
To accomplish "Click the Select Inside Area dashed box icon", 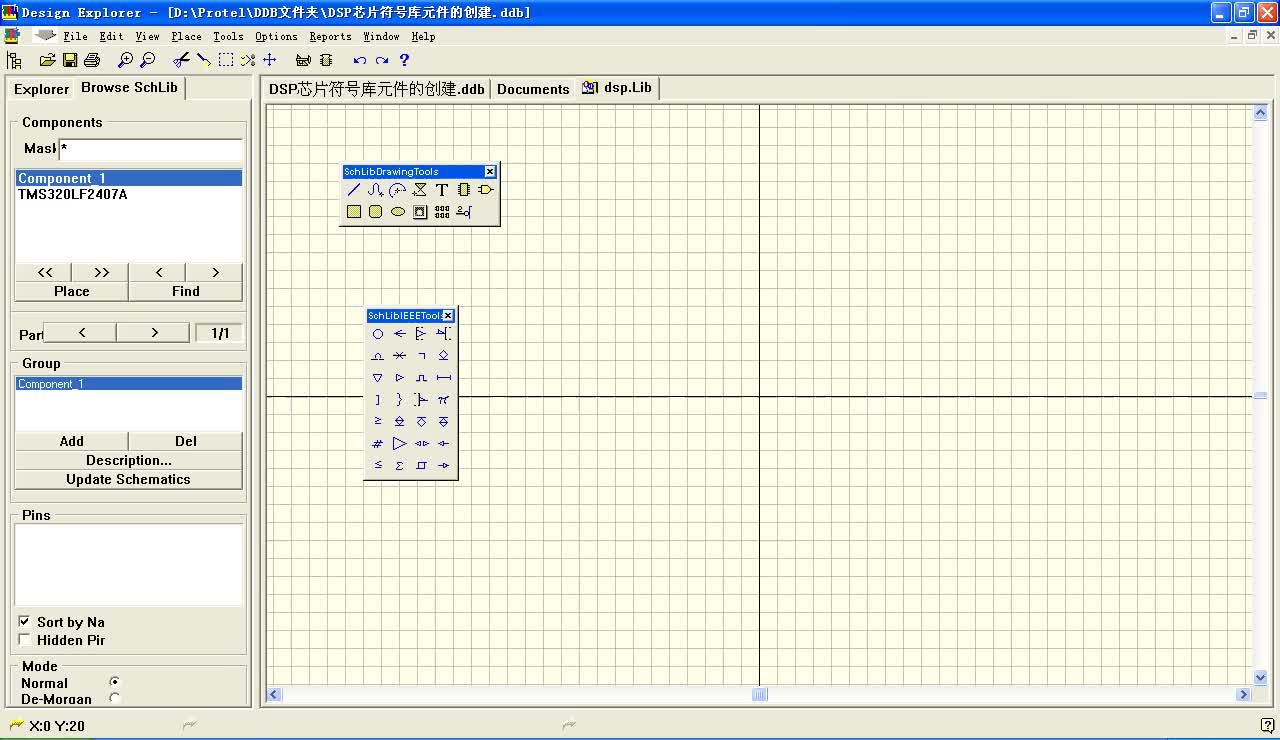I will 226,61.
